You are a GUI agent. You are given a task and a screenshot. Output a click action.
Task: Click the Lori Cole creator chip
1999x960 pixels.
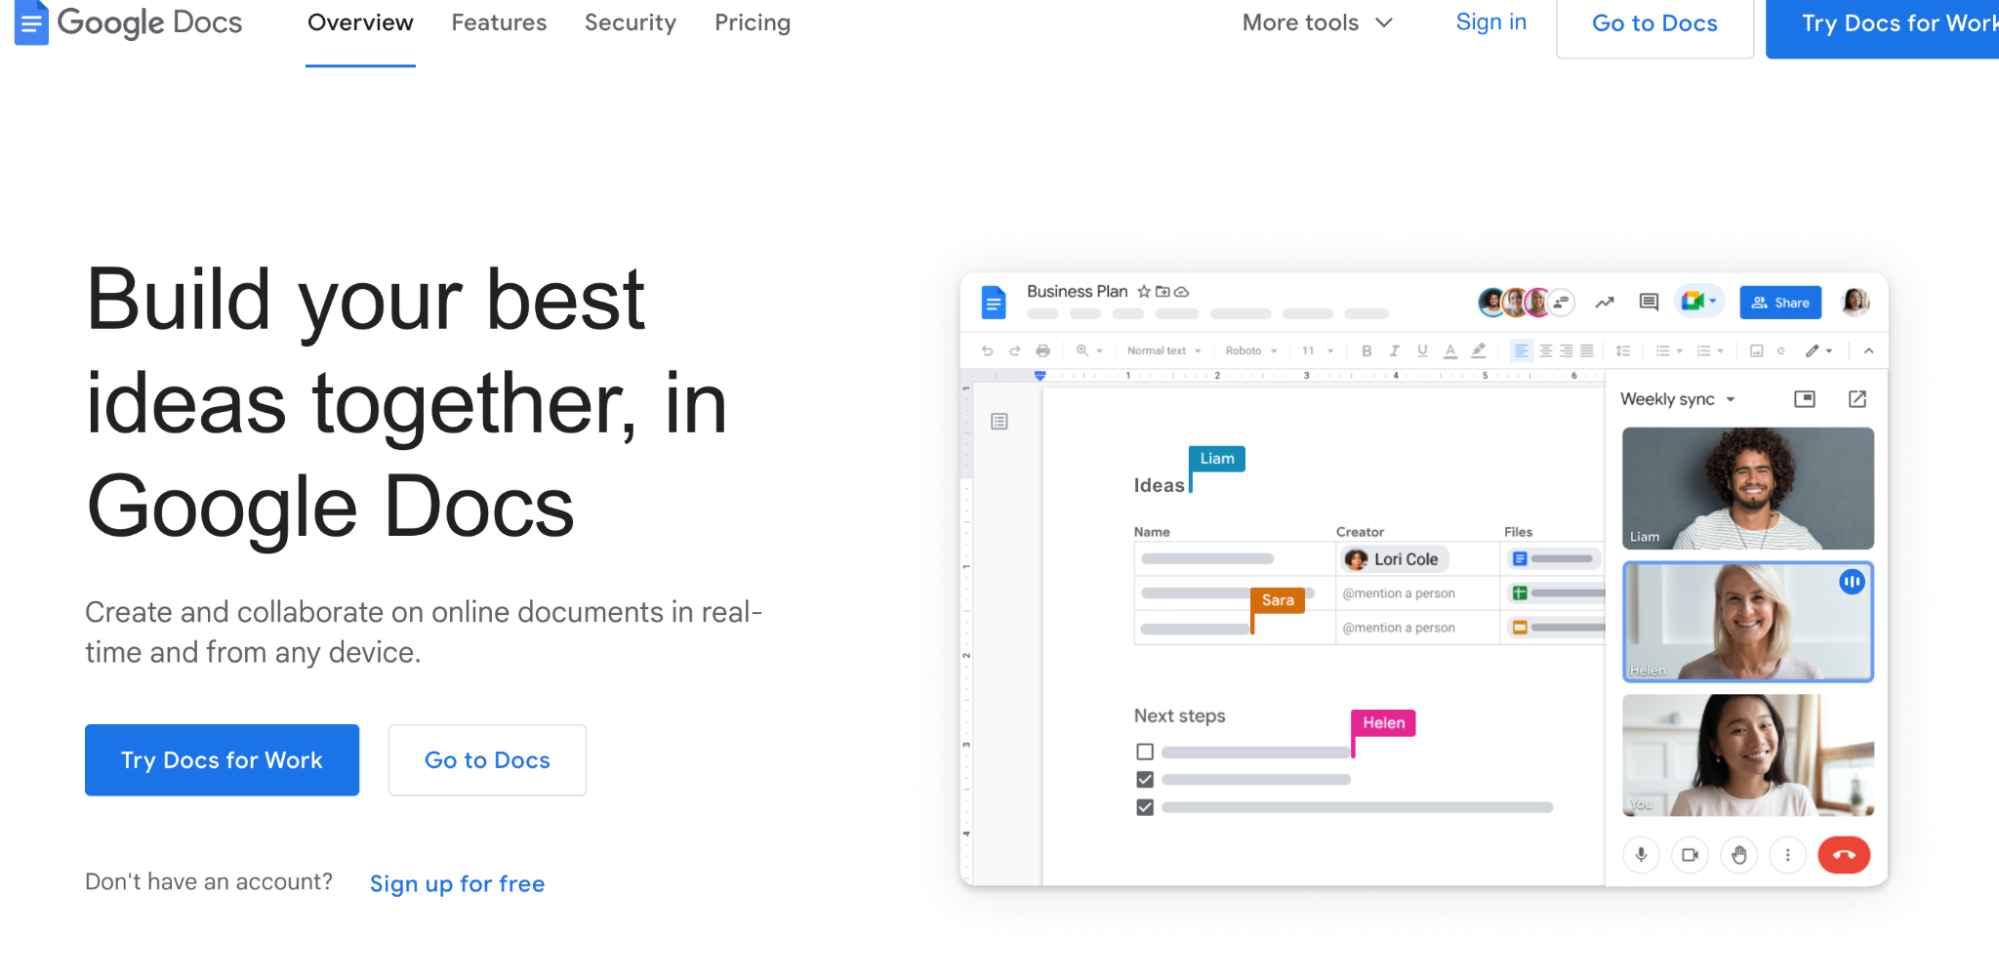tap(1393, 559)
